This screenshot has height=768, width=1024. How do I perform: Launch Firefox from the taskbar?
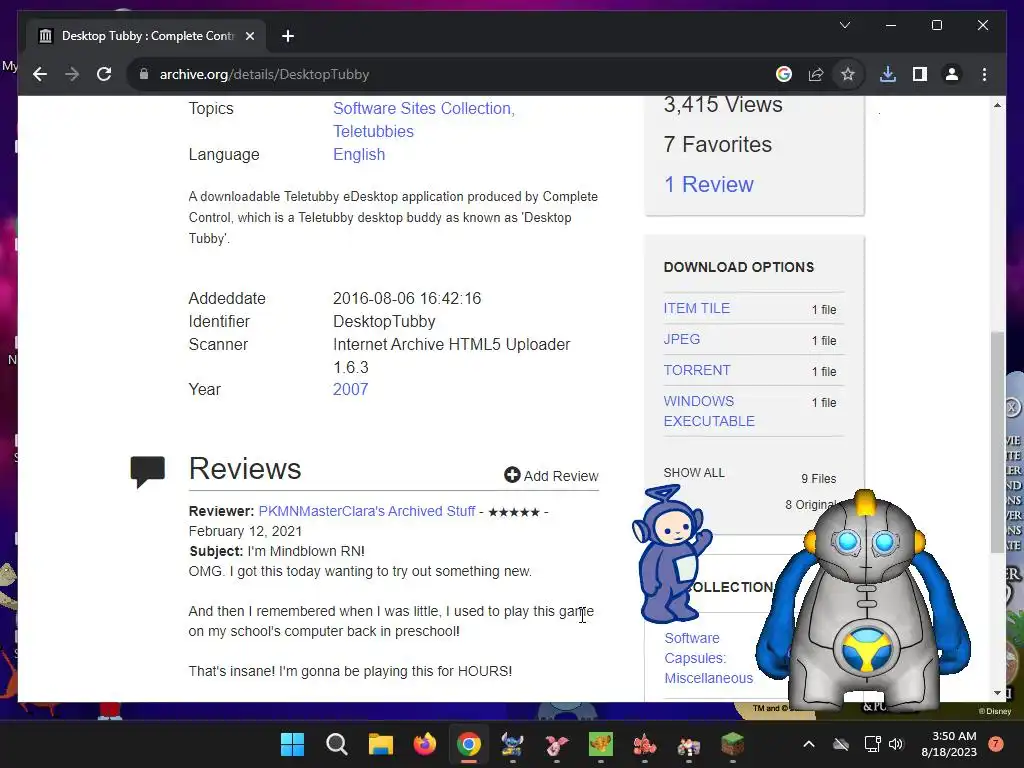pos(424,744)
